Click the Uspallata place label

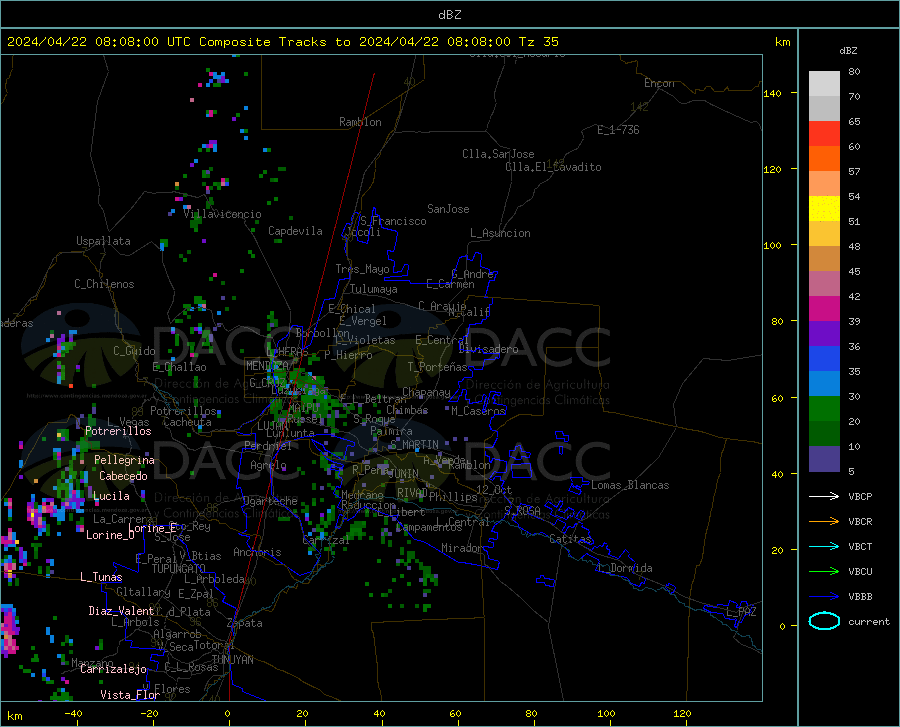pos(103,241)
